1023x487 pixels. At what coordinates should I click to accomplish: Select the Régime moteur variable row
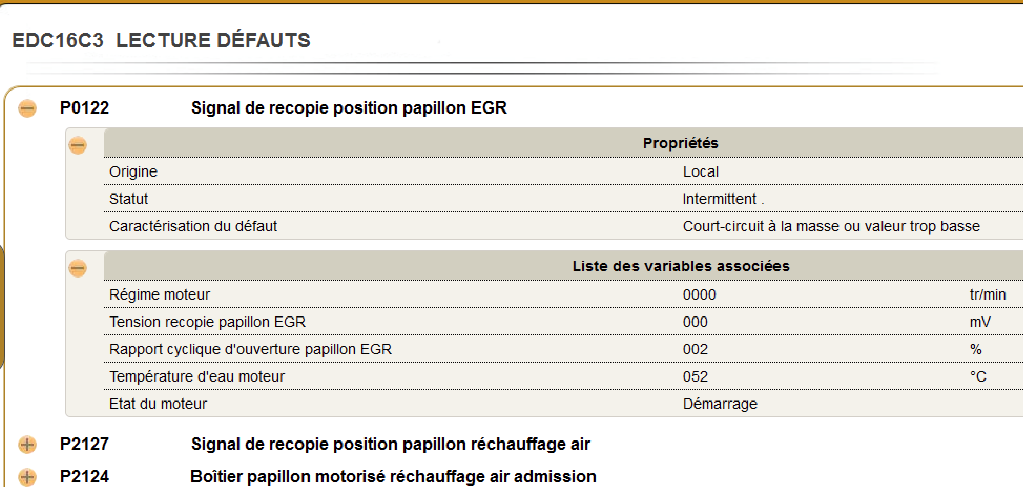pos(563,294)
